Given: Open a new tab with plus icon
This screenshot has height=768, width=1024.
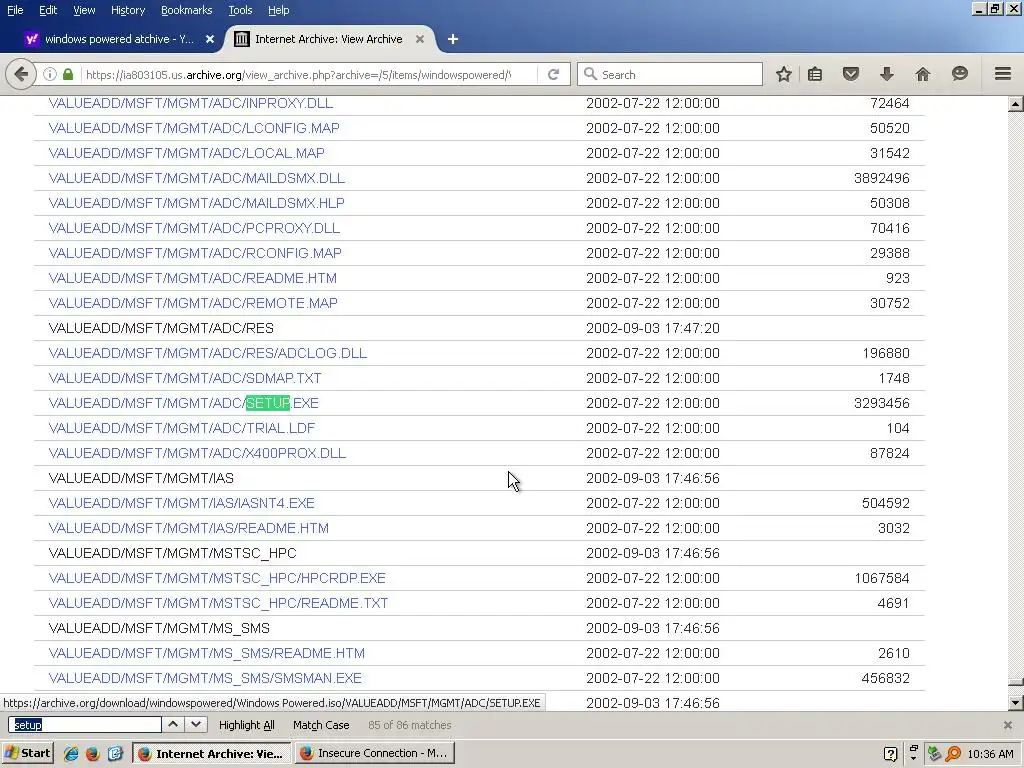Looking at the screenshot, I should [x=453, y=39].
